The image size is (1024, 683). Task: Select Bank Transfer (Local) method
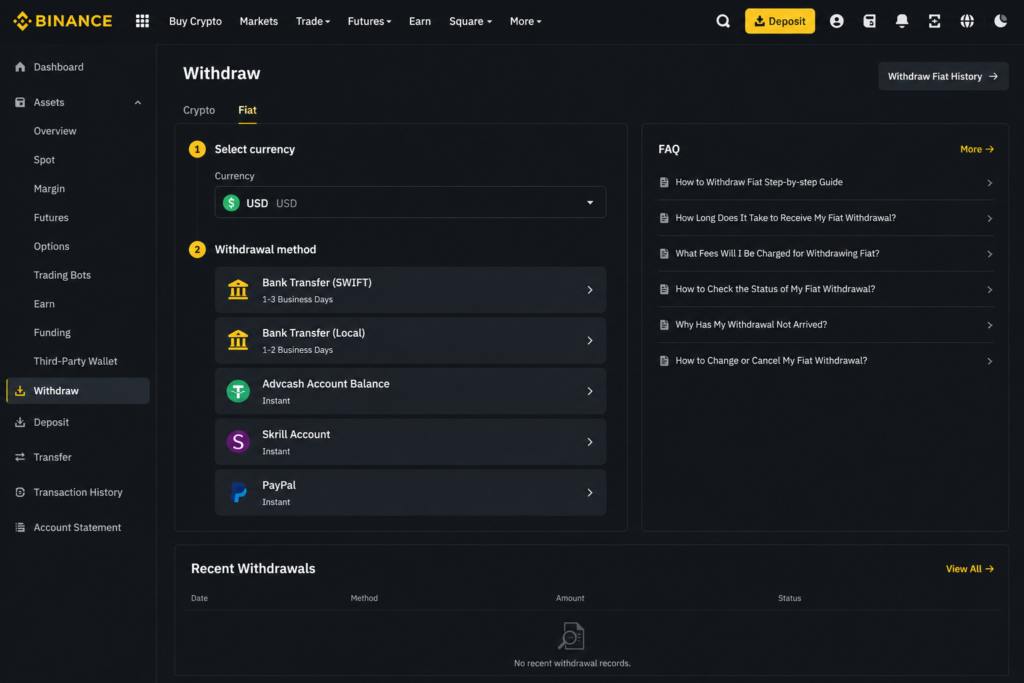coord(410,340)
